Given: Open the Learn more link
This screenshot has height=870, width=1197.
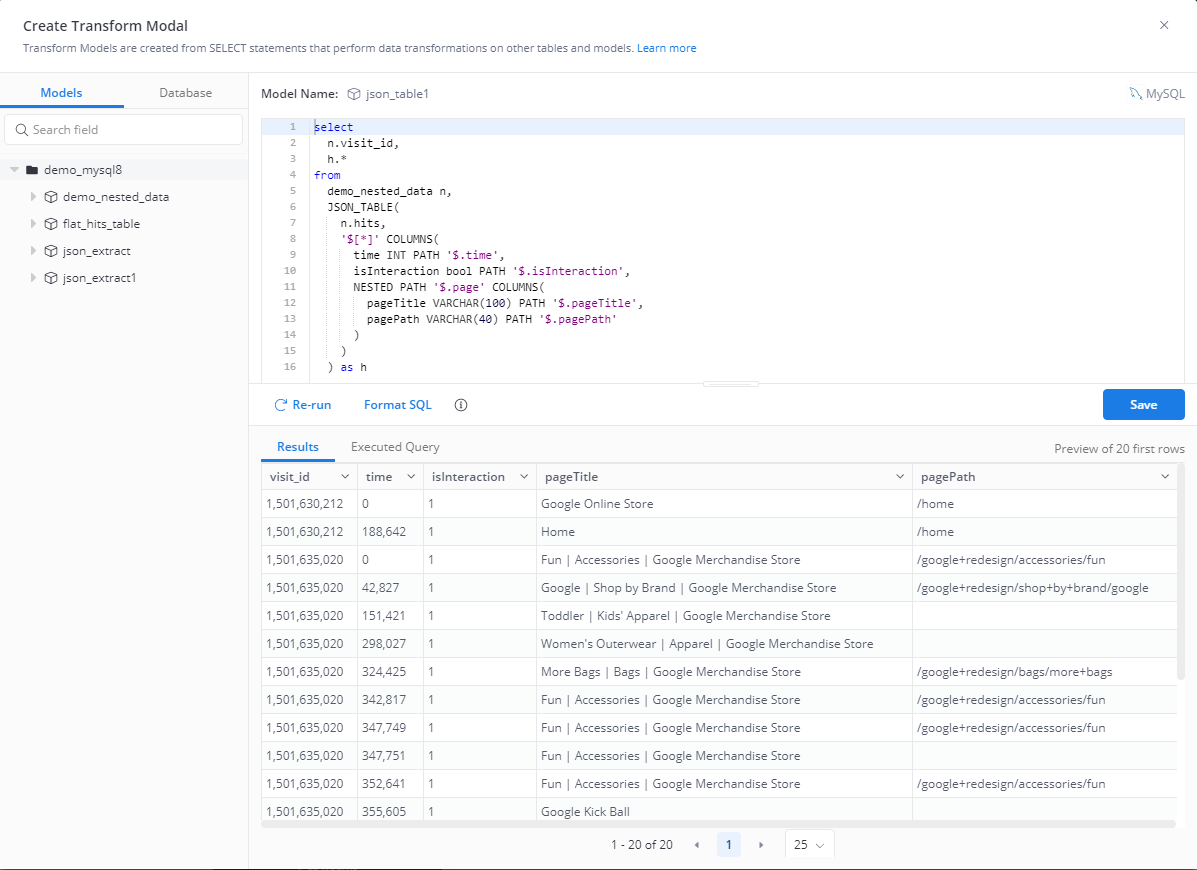Looking at the screenshot, I should tap(666, 48).
